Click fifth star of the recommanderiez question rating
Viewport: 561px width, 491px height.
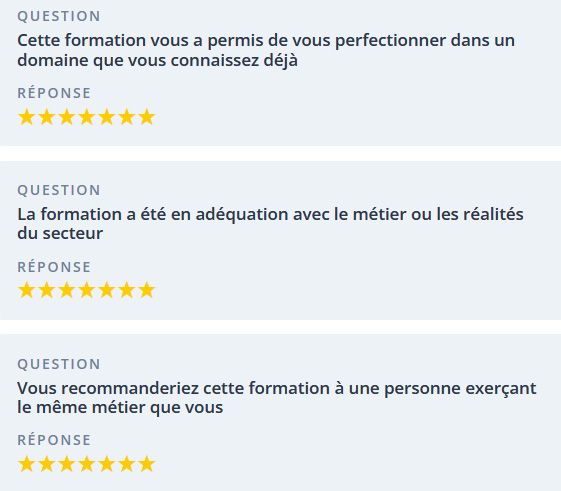pos(107,464)
